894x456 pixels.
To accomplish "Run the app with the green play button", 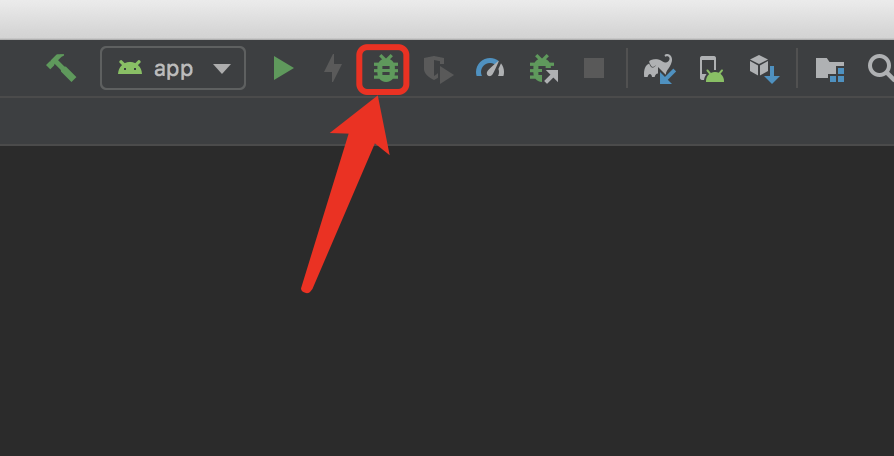I will click(x=283, y=68).
